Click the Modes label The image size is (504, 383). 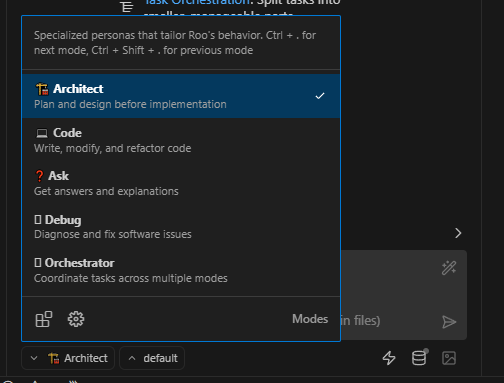310,319
